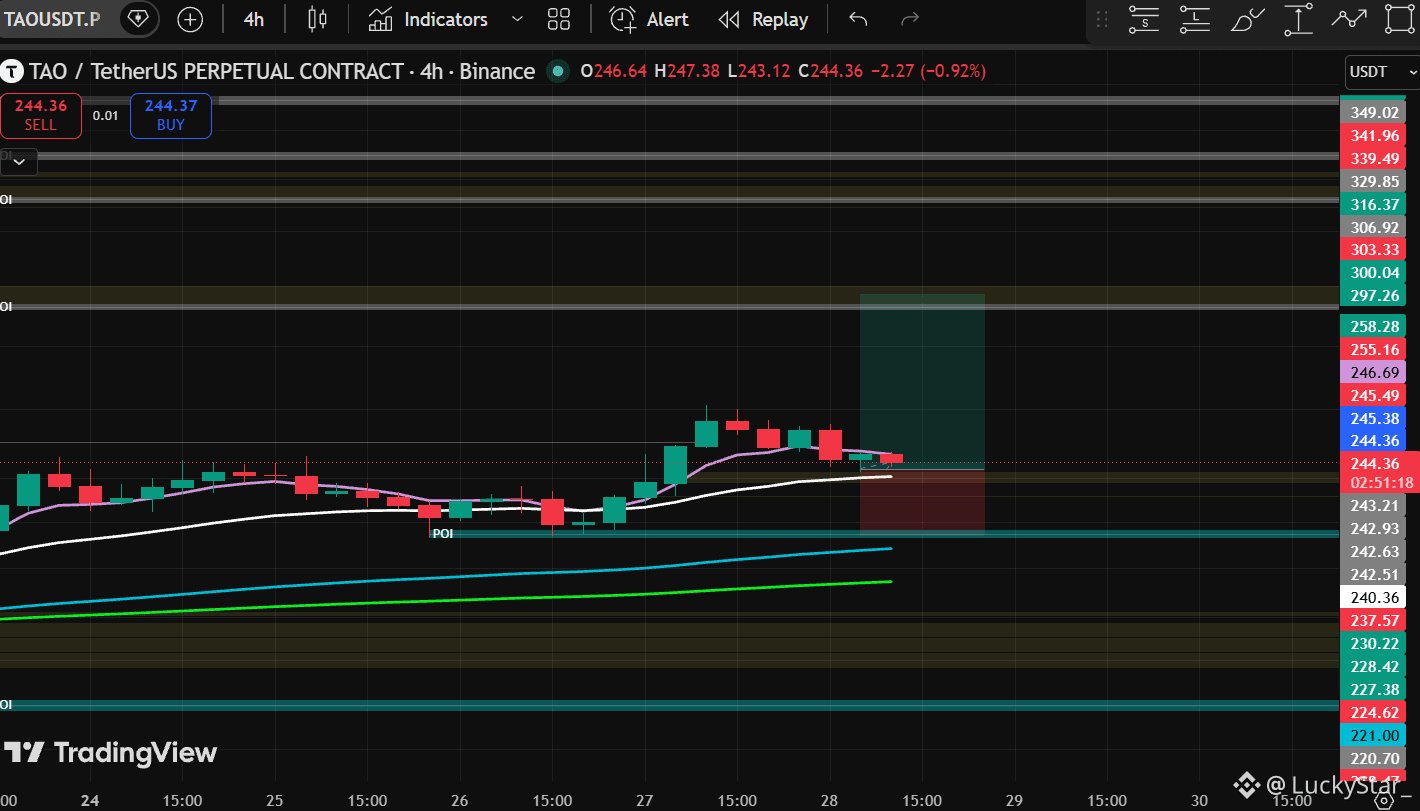This screenshot has height=811, width=1420.
Task: Click the 240.36 white price label
Action: [1374, 597]
